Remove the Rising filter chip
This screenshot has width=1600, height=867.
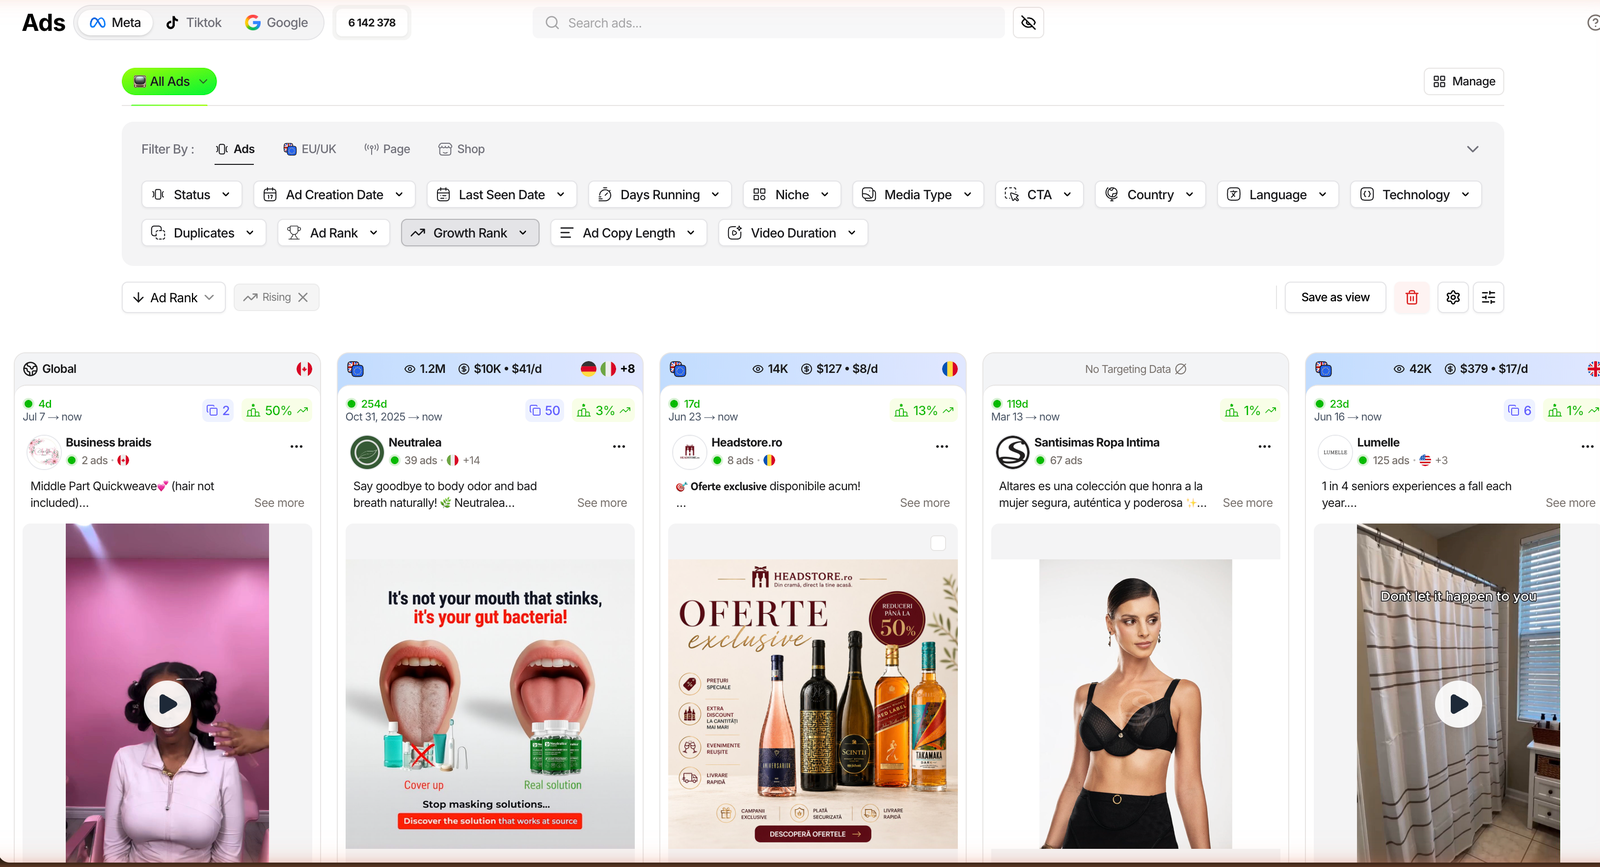pos(303,297)
